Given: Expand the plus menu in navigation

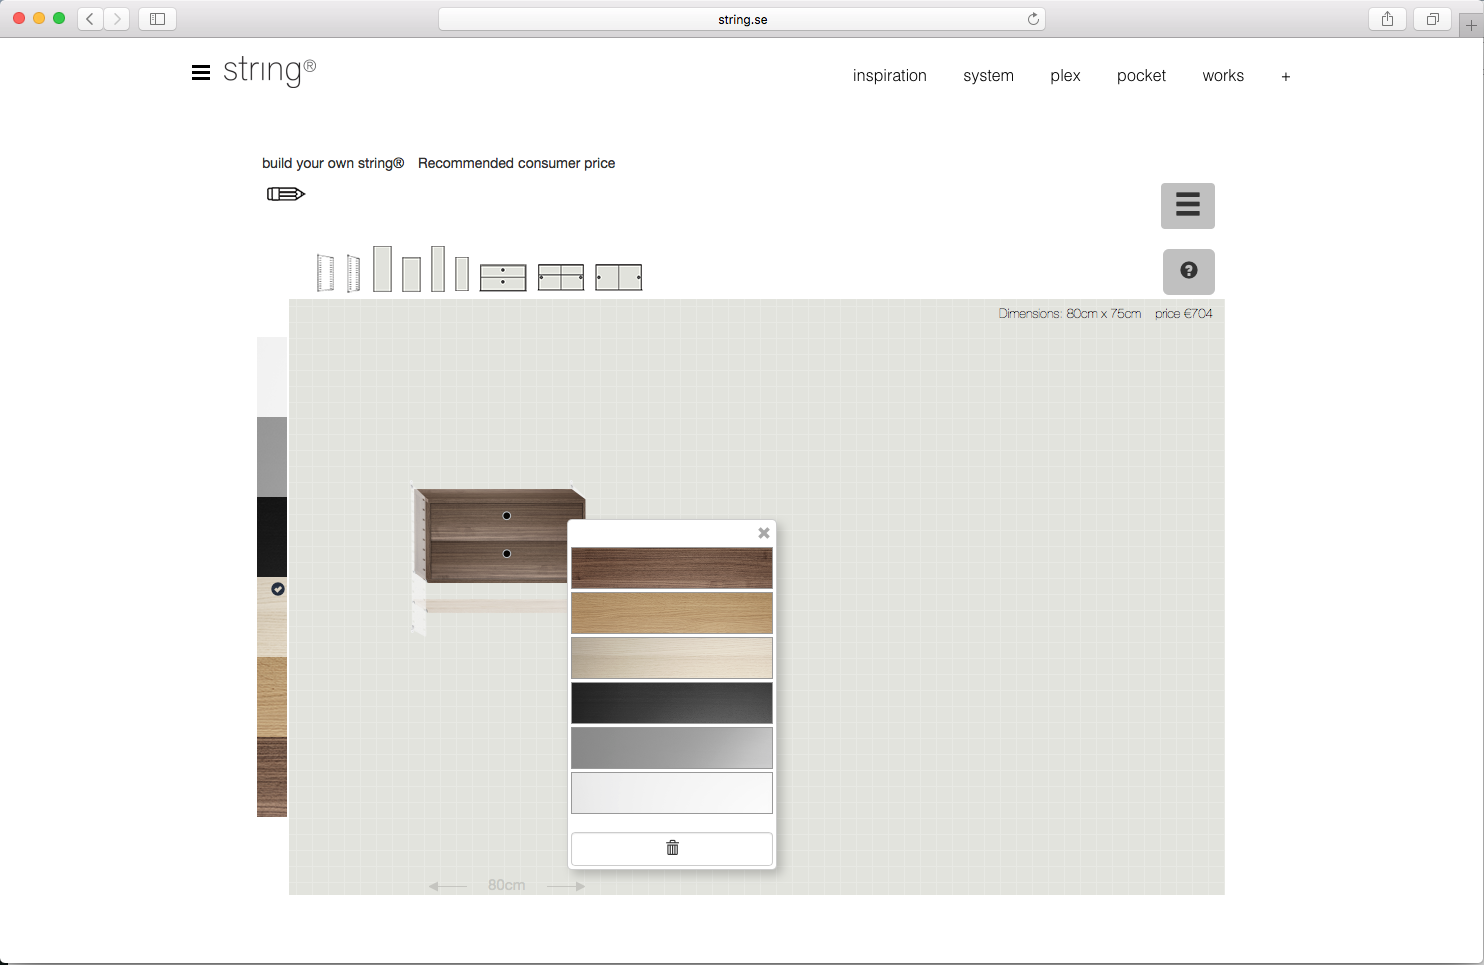Looking at the screenshot, I should [1286, 77].
